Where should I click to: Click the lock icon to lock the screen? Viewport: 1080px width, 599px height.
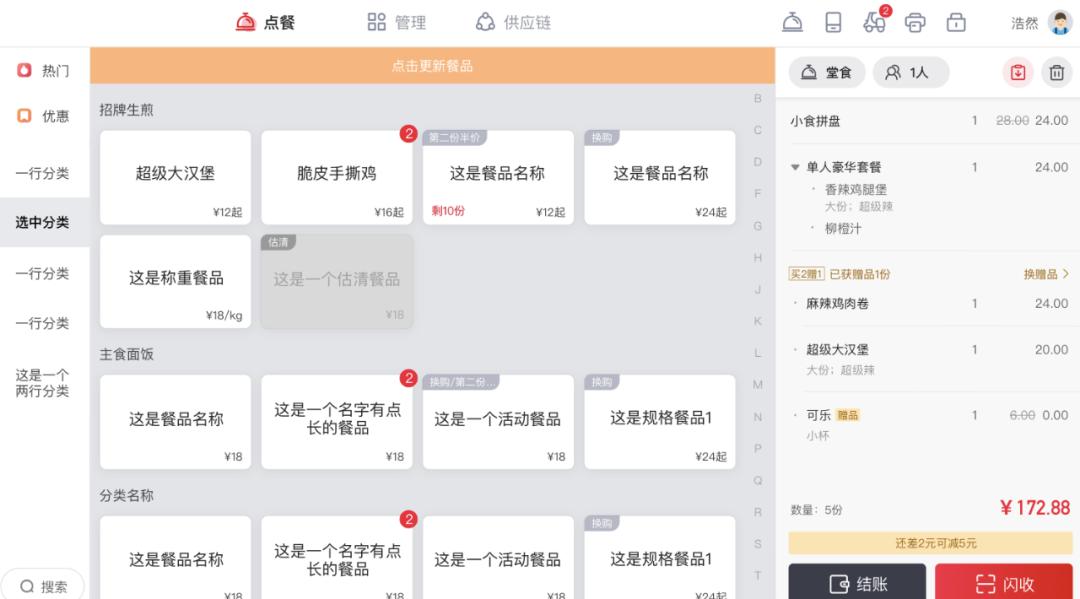(x=956, y=20)
